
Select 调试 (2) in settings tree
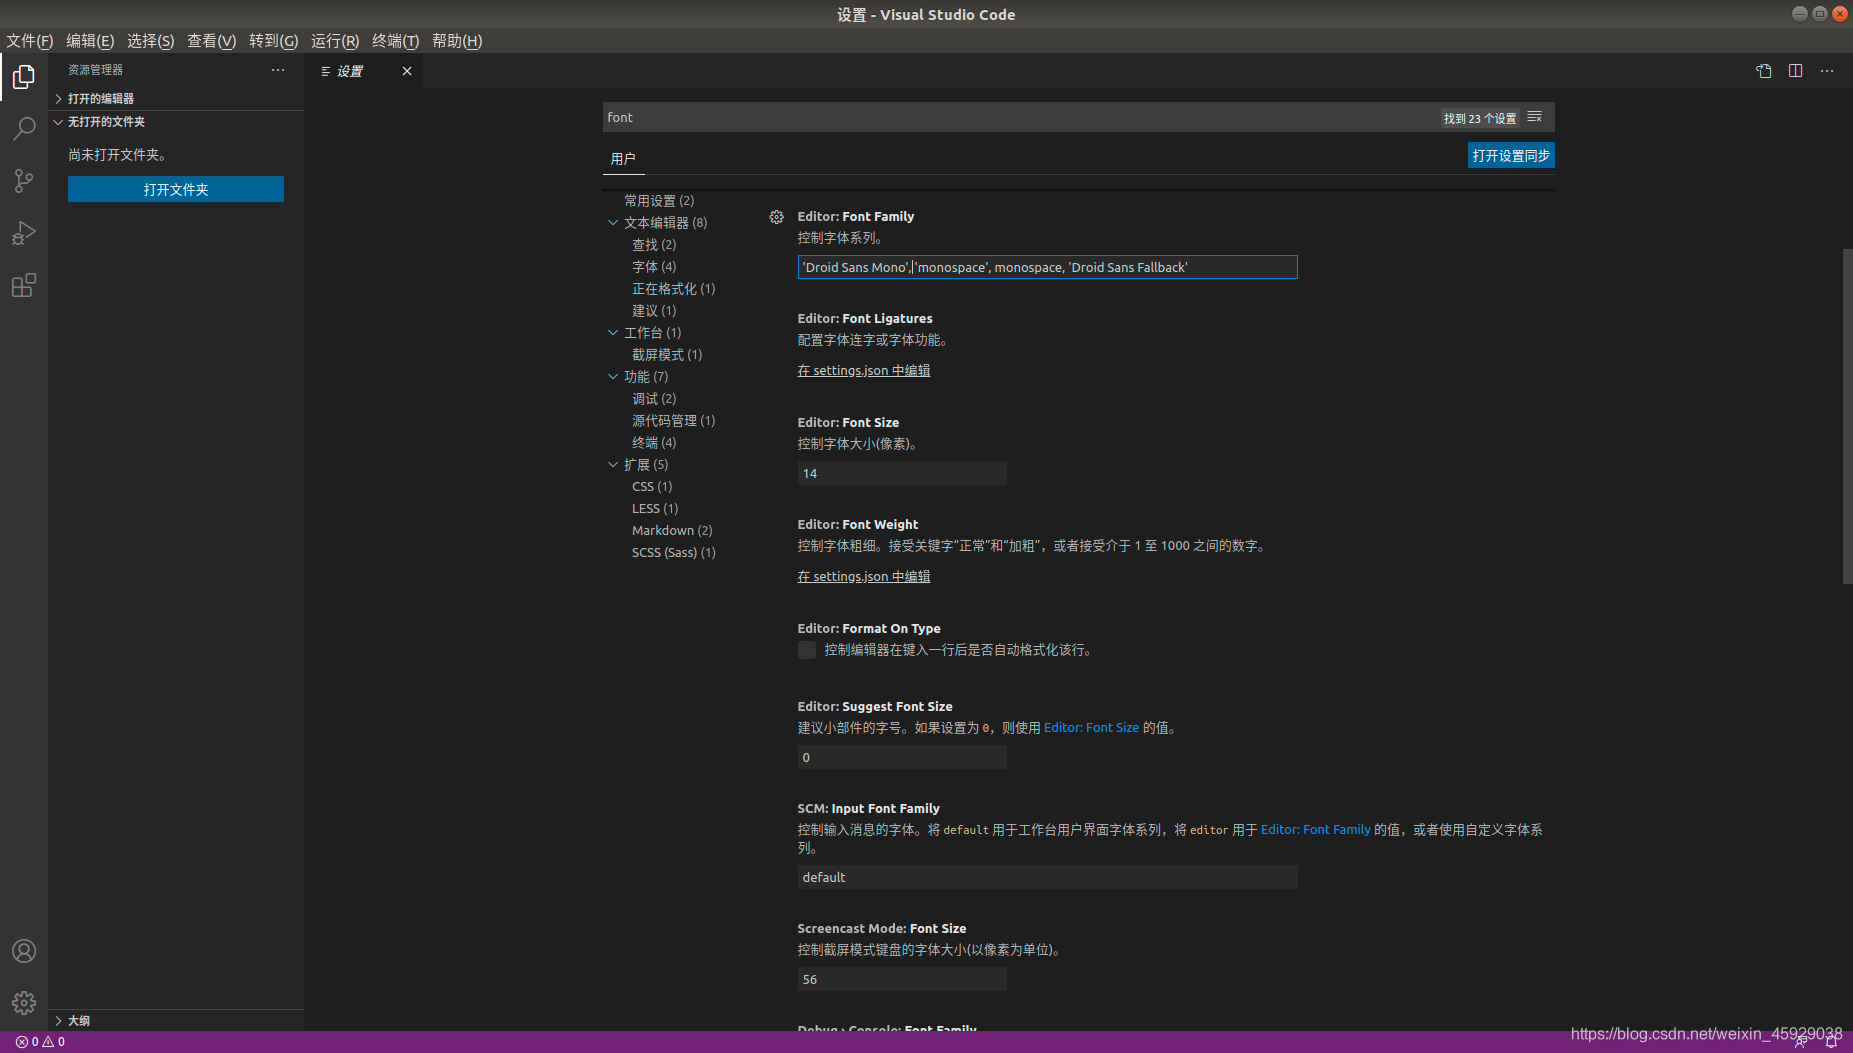pos(654,399)
